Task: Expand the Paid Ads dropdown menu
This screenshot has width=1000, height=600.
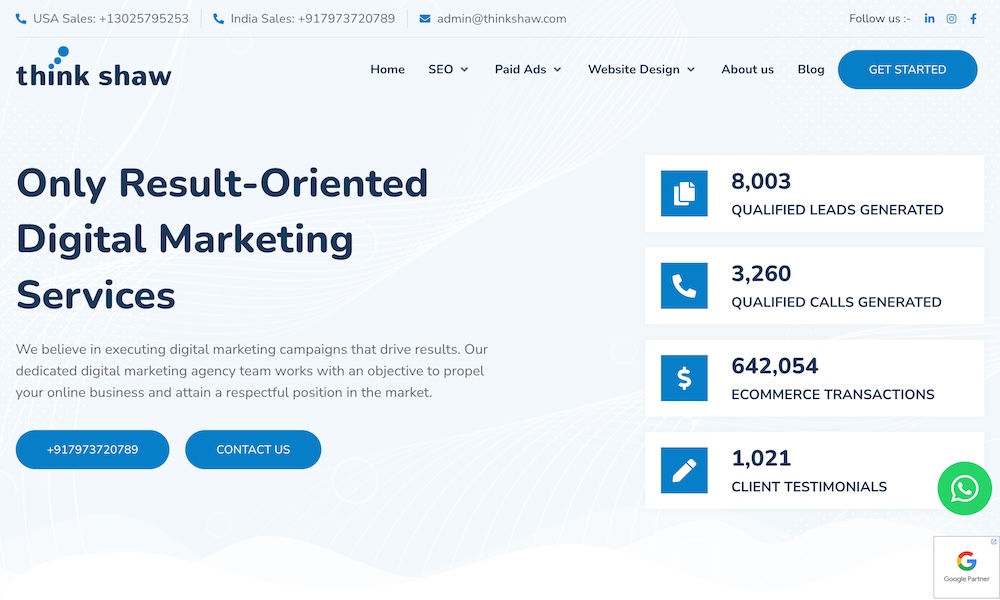Action: [528, 70]
